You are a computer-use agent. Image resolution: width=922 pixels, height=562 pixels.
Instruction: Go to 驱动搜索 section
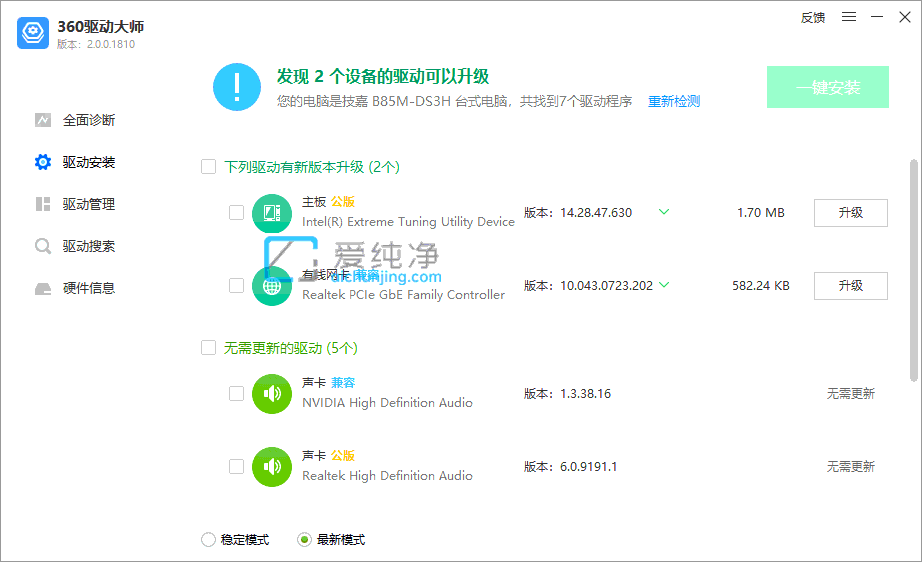(x=89, y=246)
